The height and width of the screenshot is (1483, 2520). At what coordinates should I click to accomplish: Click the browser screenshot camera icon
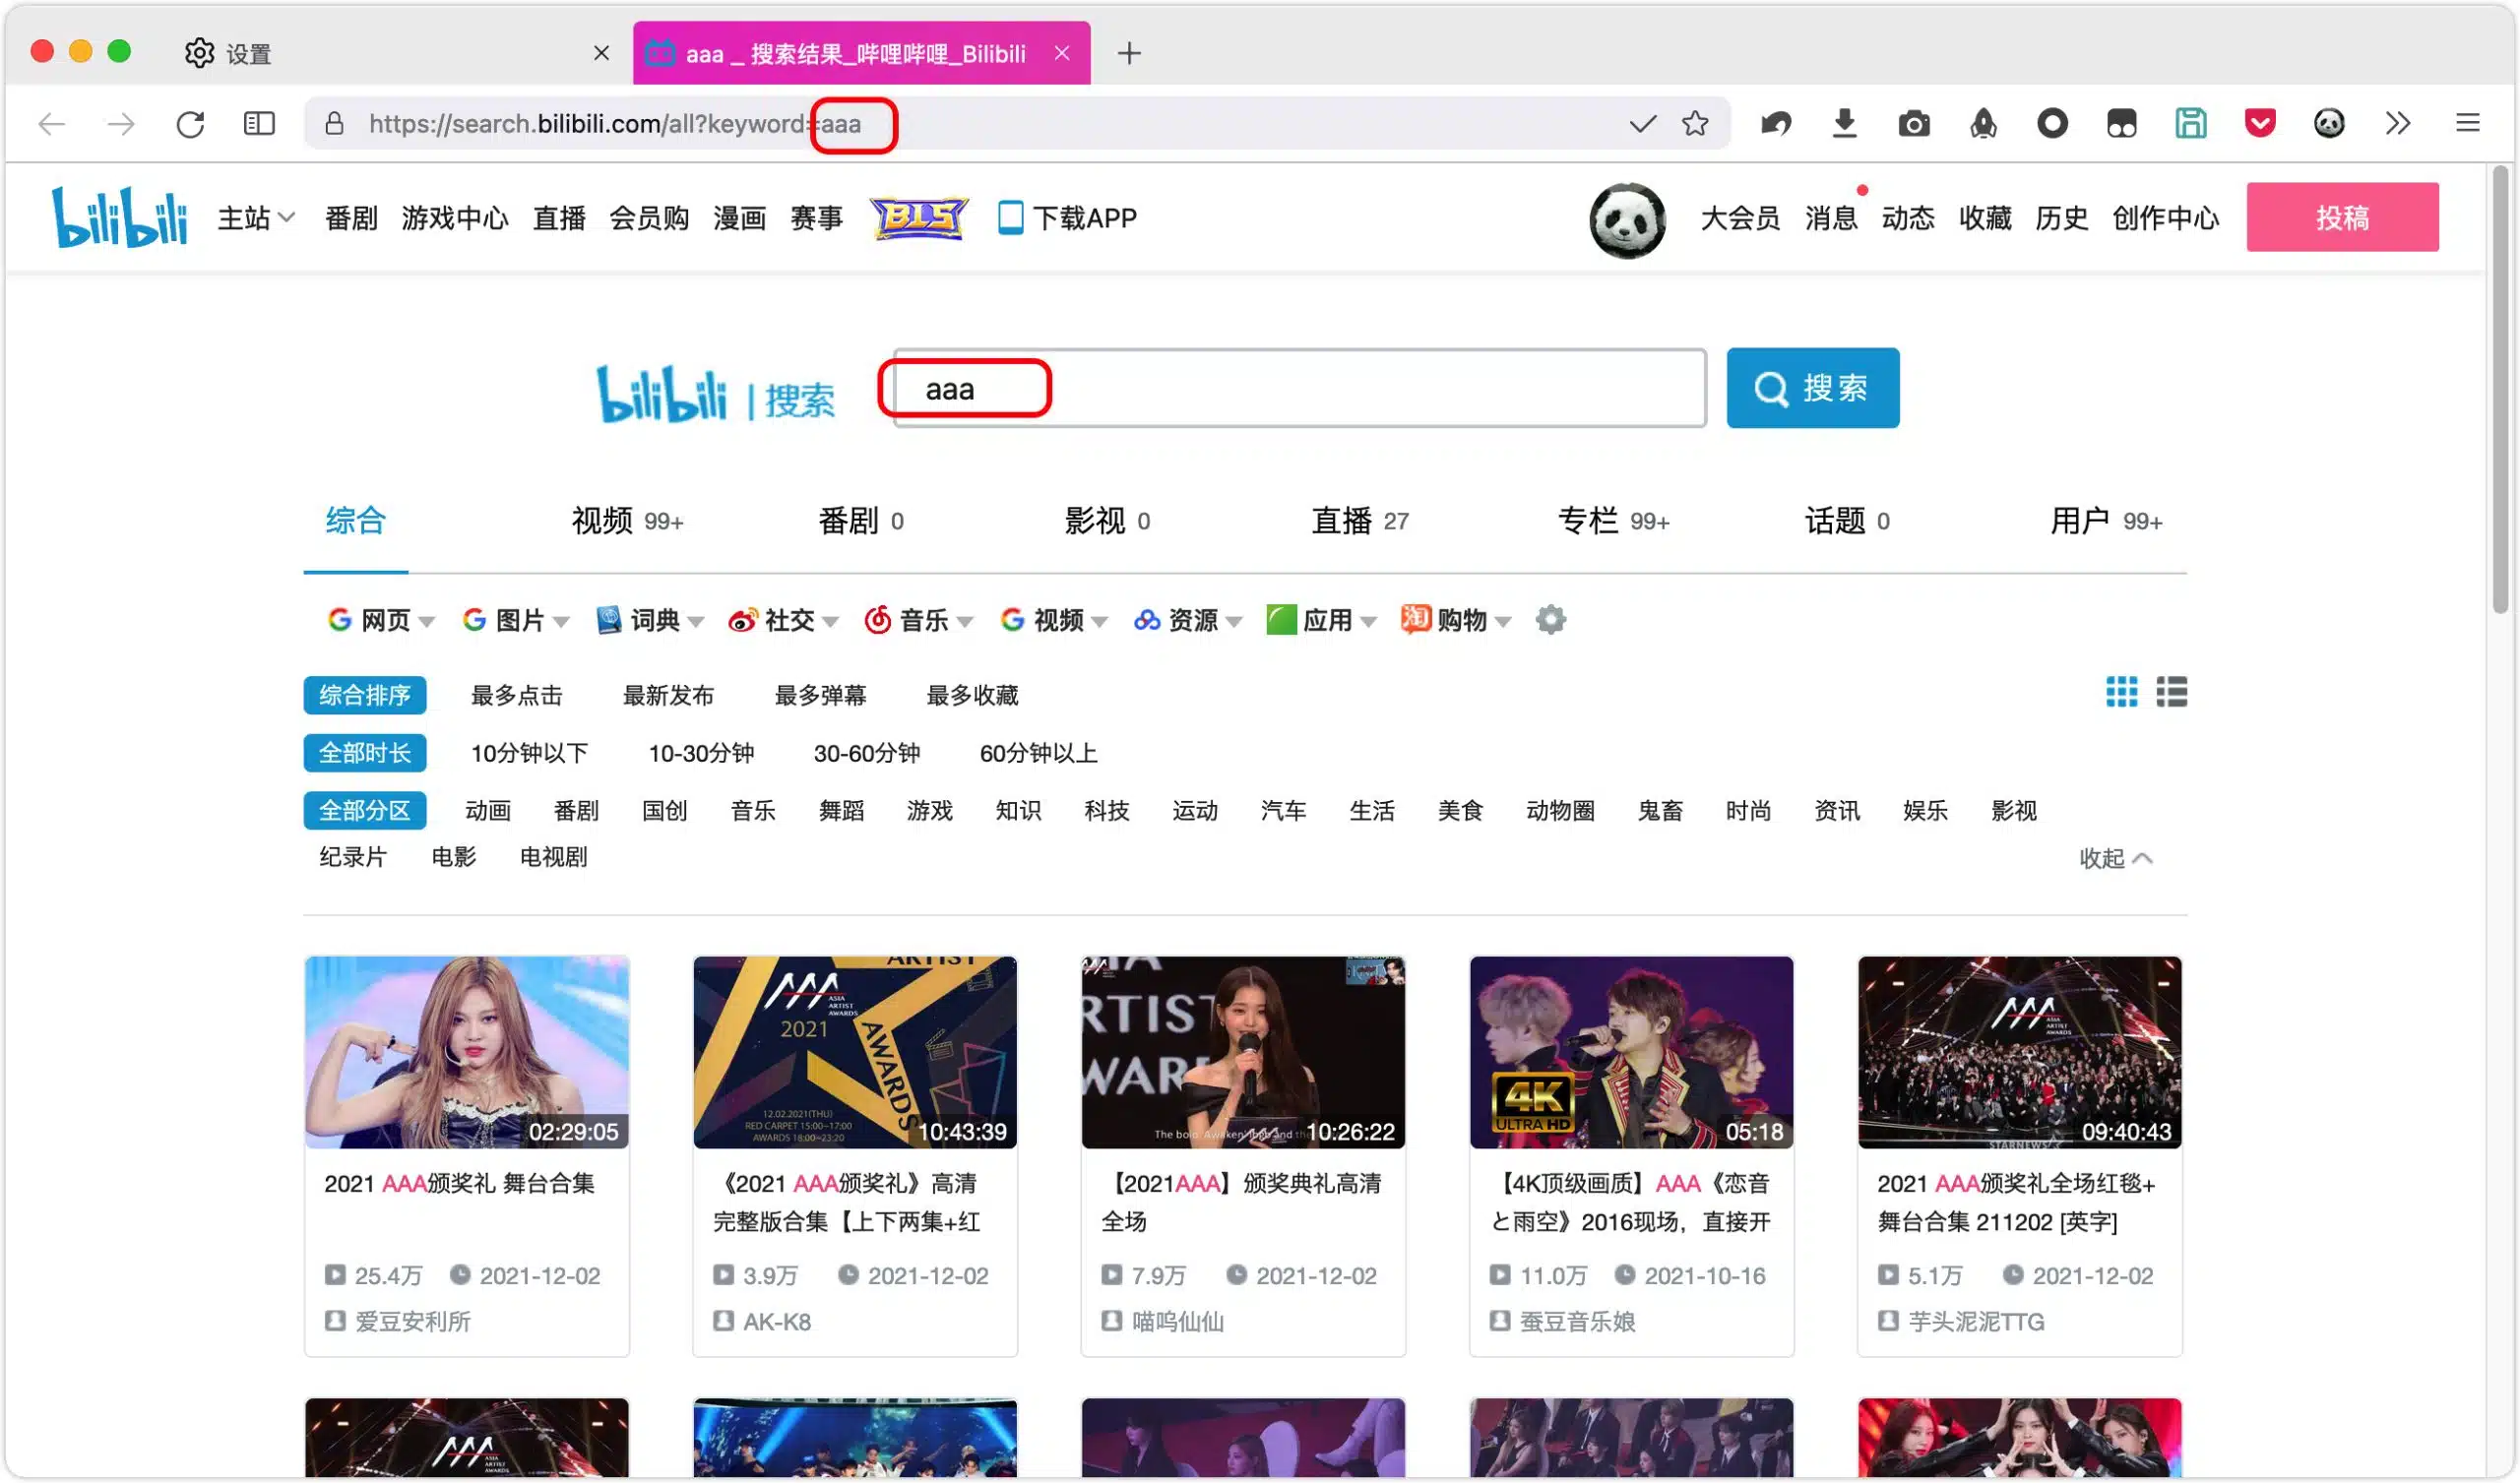point(1913,124)
